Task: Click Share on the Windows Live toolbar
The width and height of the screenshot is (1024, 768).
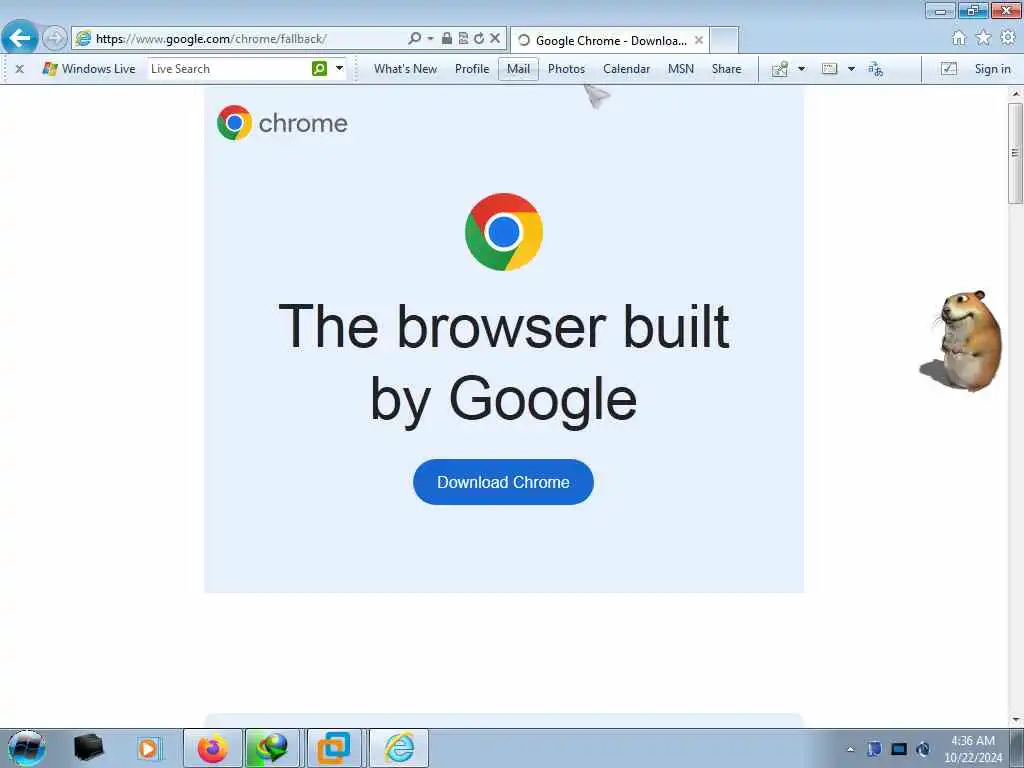Action: [x=726, y=69]
